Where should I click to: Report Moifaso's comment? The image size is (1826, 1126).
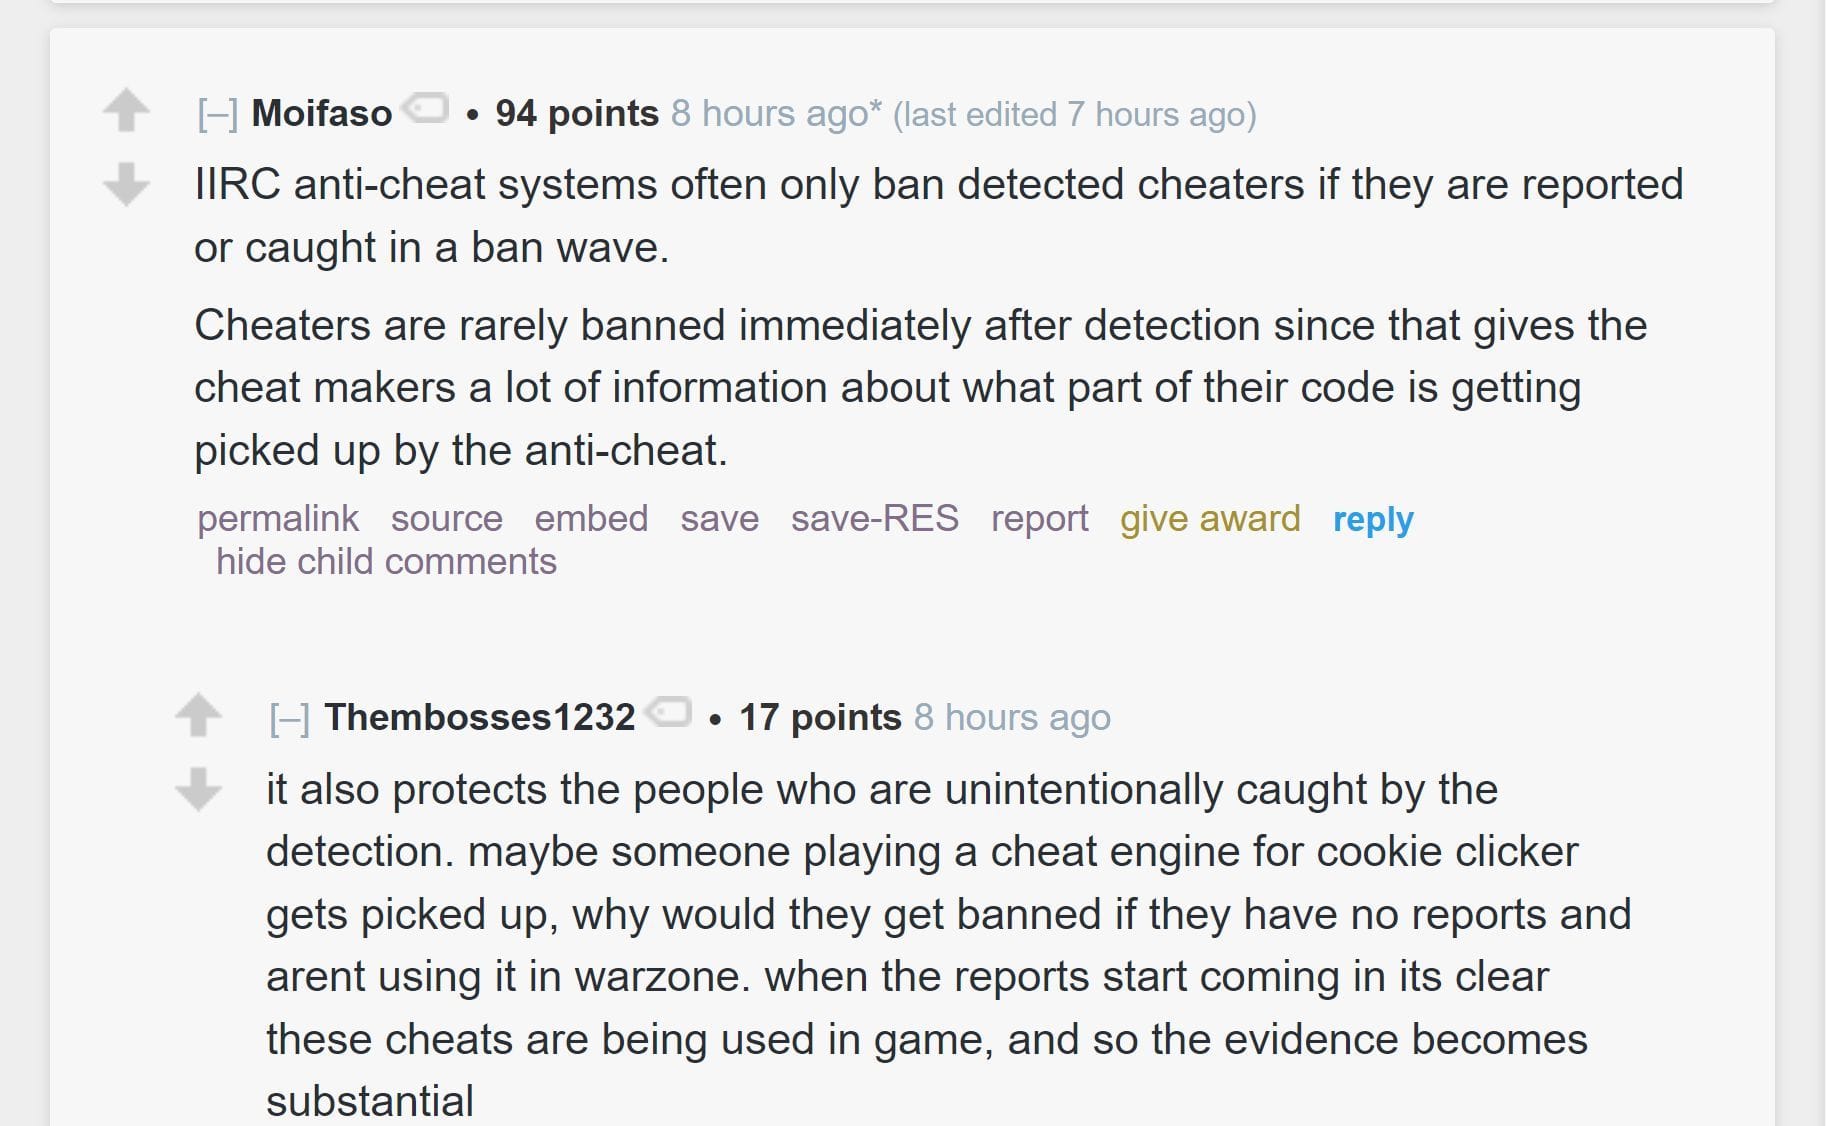pos(1040,518)
